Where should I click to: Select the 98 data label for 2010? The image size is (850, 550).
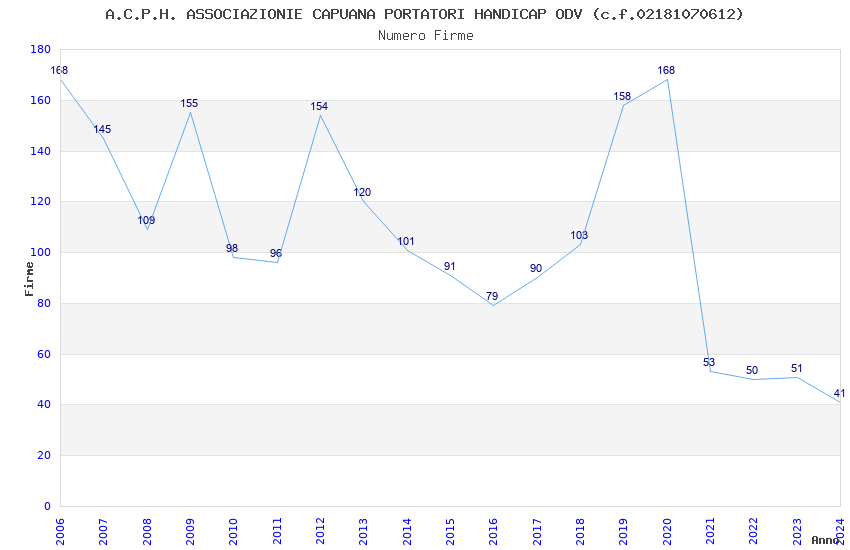pyautogui.click(x=232, y=248)
